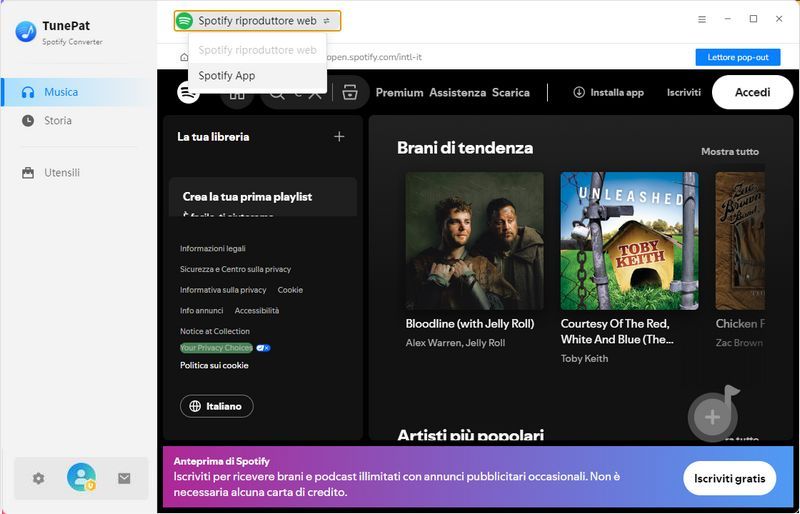Open the mail envelope icon
This screenshot has height=514, width=800.
124,478
